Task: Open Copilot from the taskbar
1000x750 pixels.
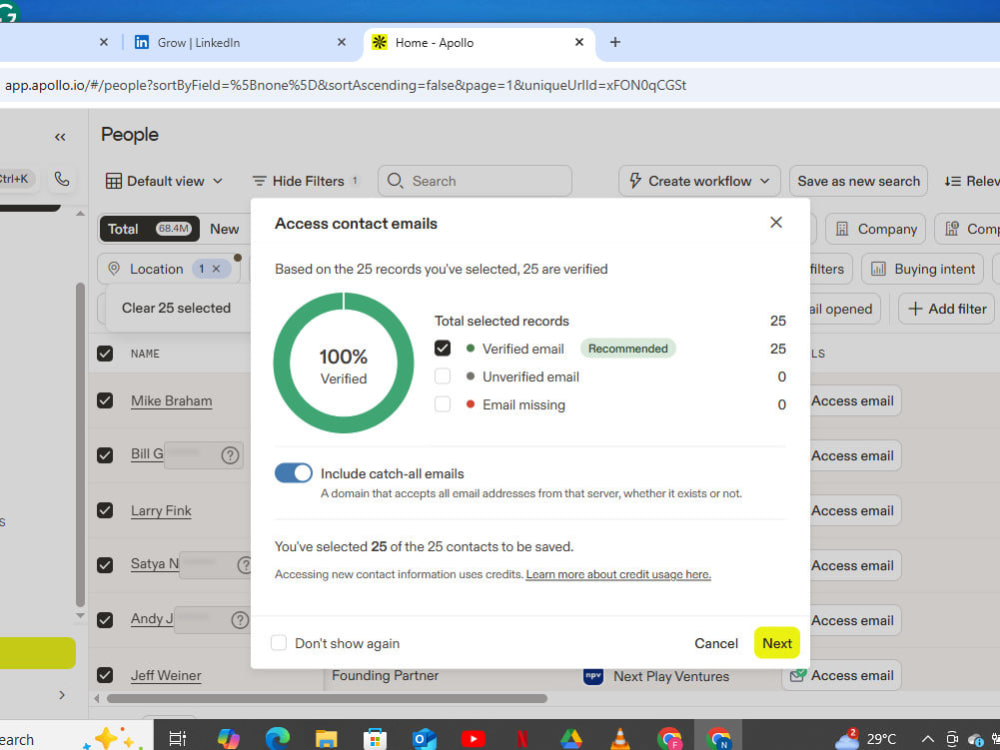Action: pyautogui.click(x=228, y=739)
